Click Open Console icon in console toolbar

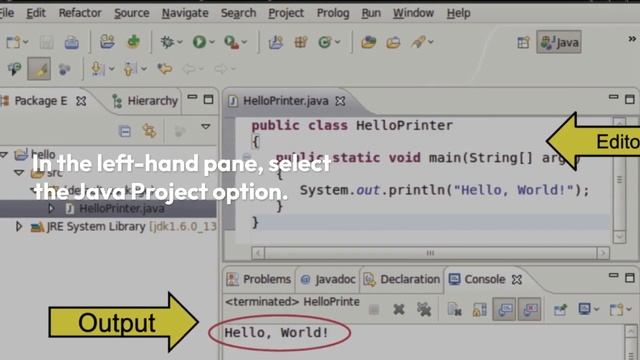(x=615, y=309)
